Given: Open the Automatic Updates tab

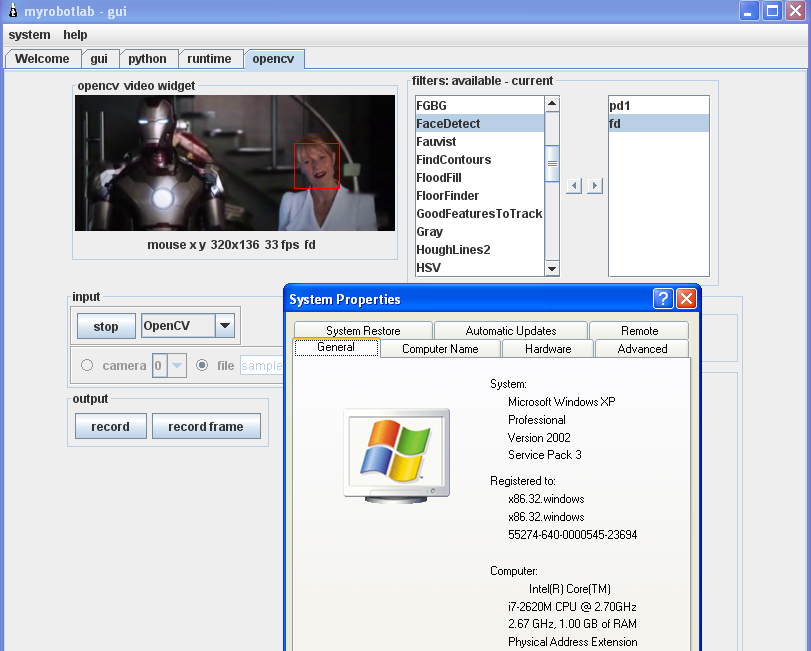Looking at the screenshot, I should pyautogui.click(x=510, y=330).
